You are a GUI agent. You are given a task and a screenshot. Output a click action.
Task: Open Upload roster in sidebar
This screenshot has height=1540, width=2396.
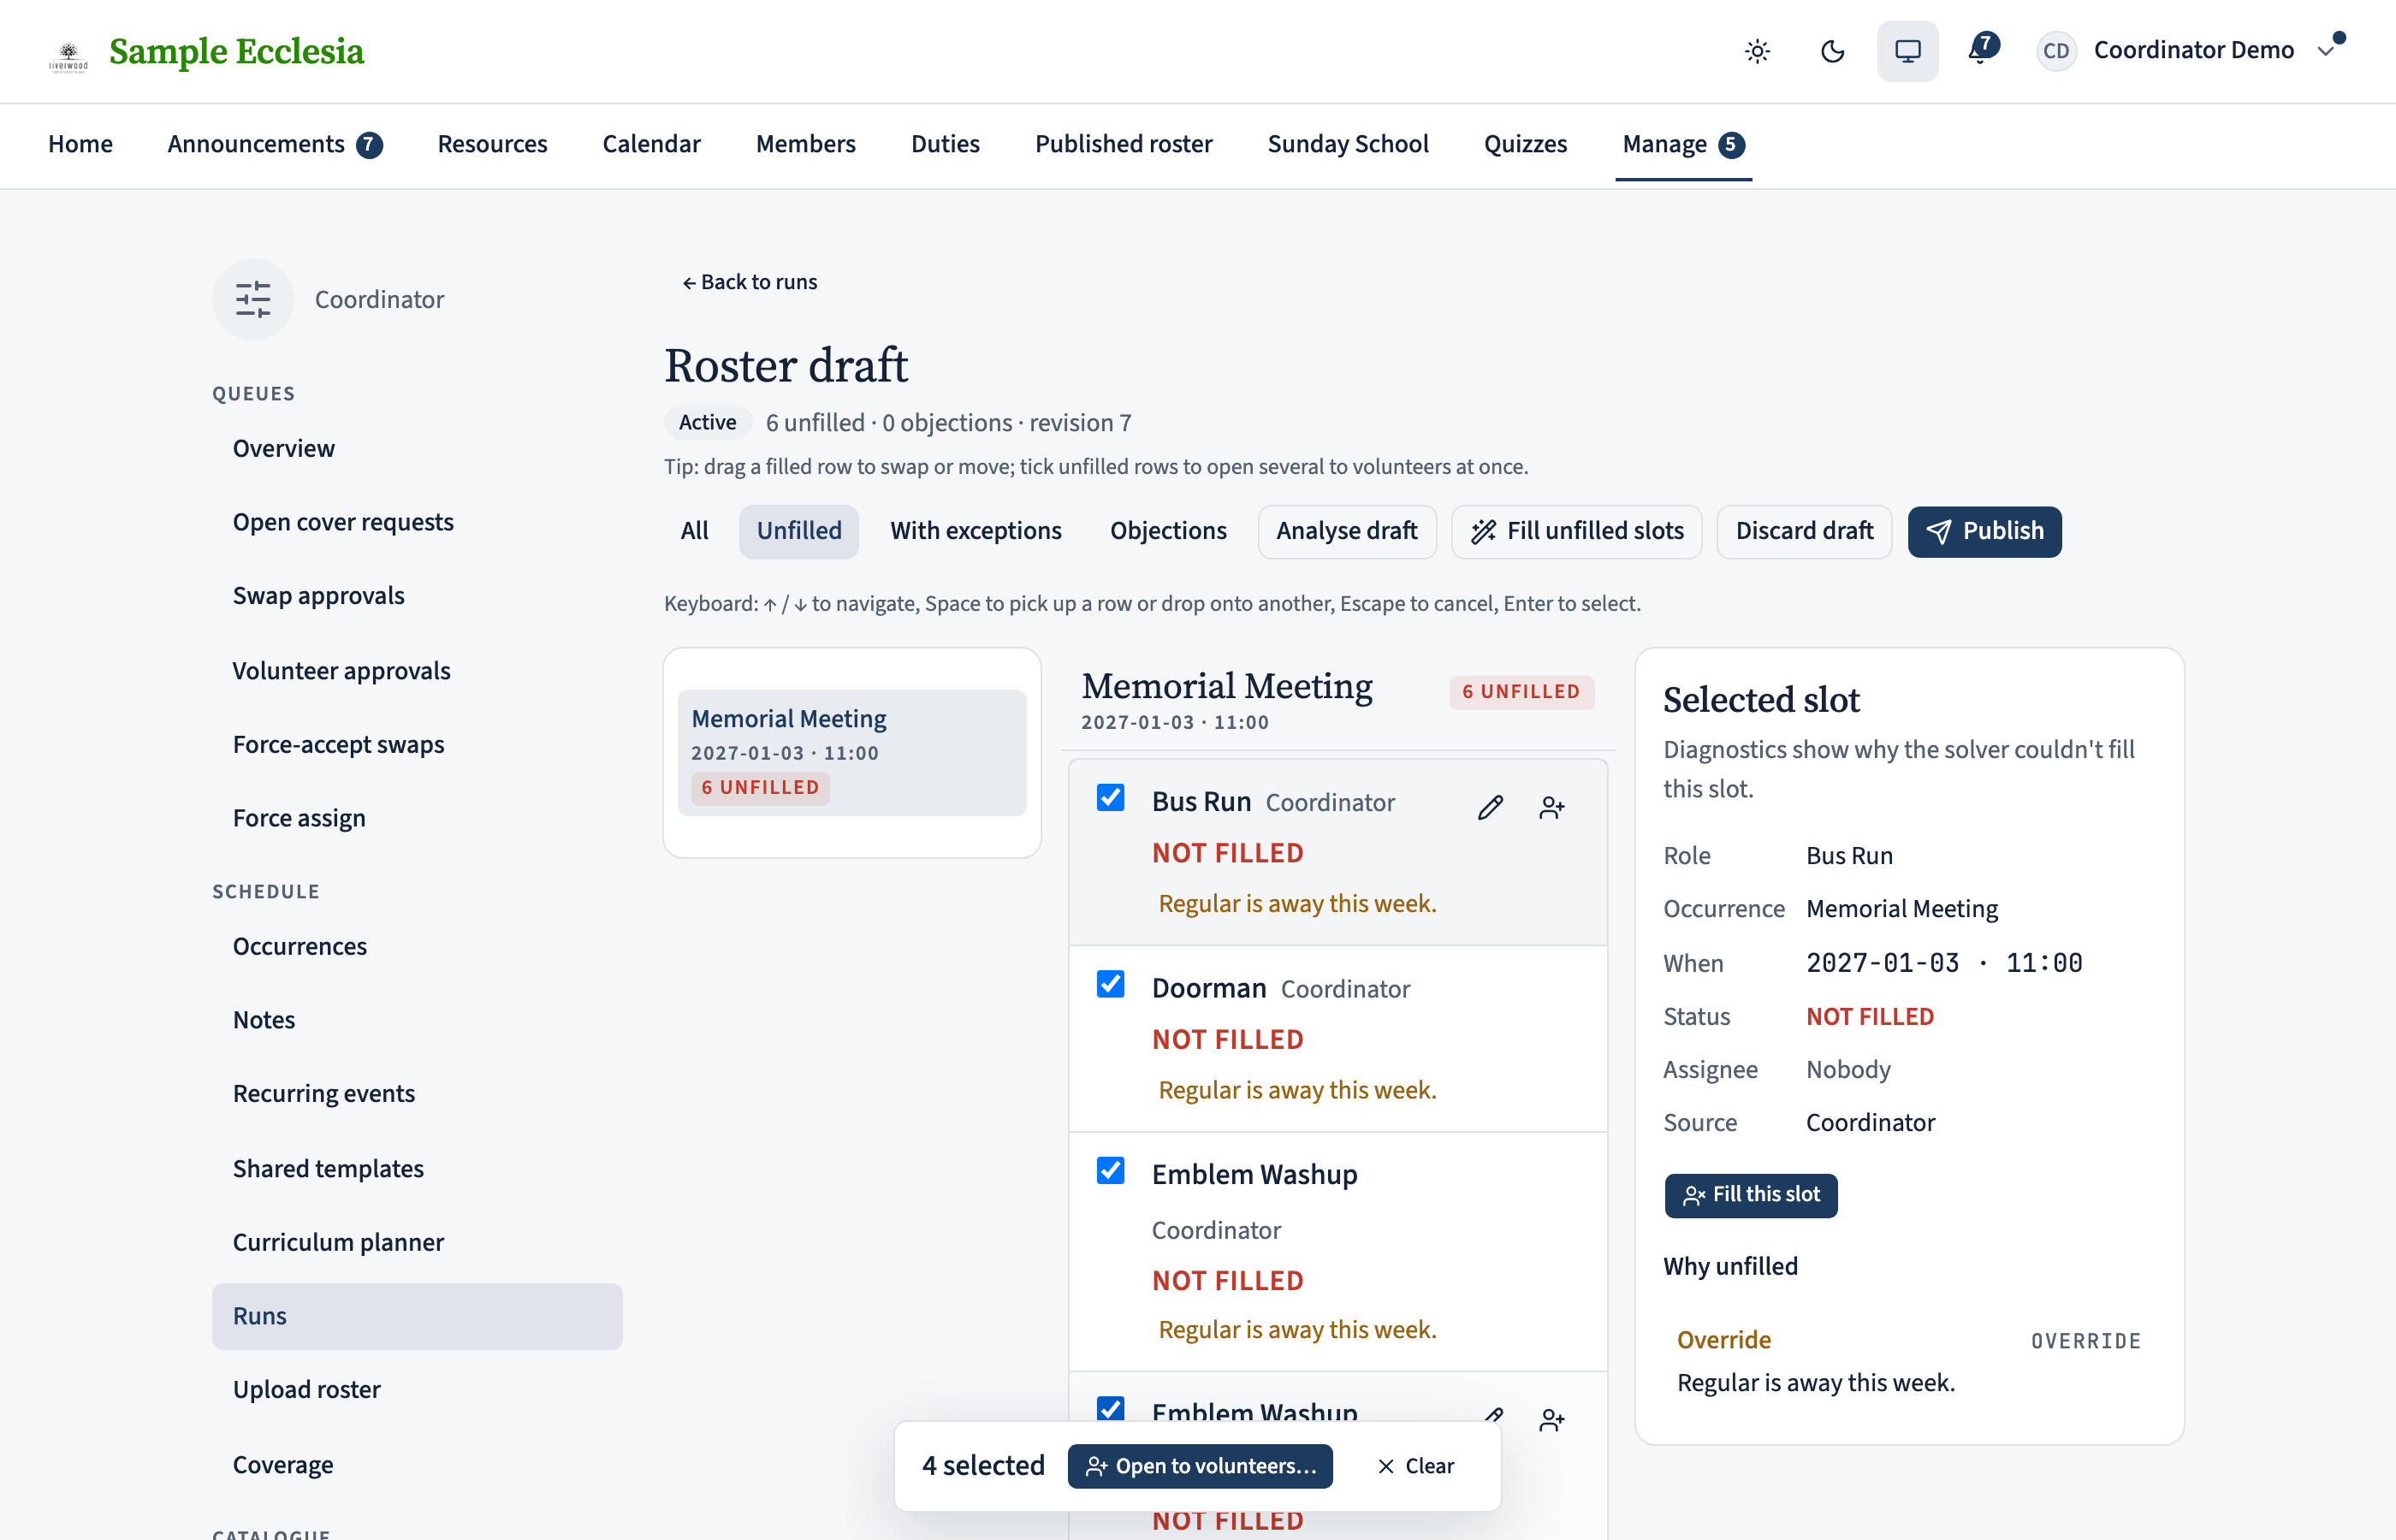point(417,1390)
